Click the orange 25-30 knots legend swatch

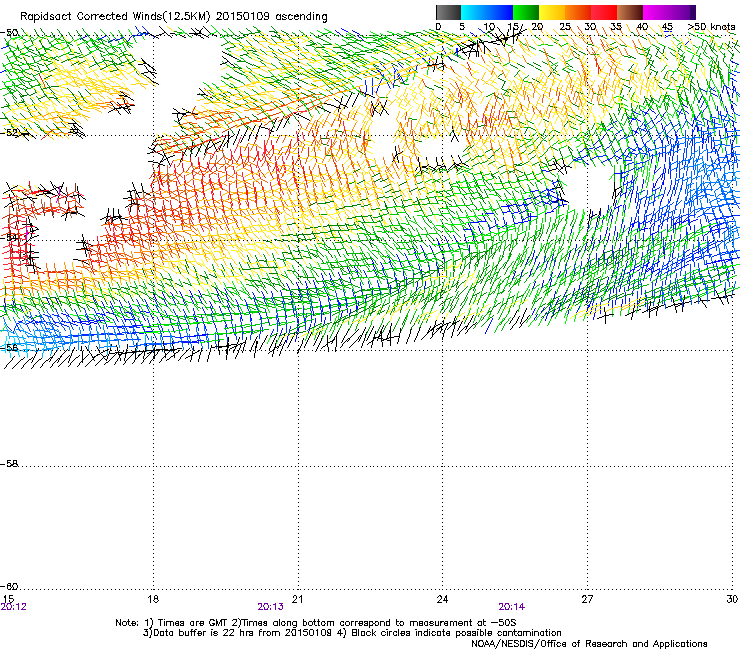point(578,12)
